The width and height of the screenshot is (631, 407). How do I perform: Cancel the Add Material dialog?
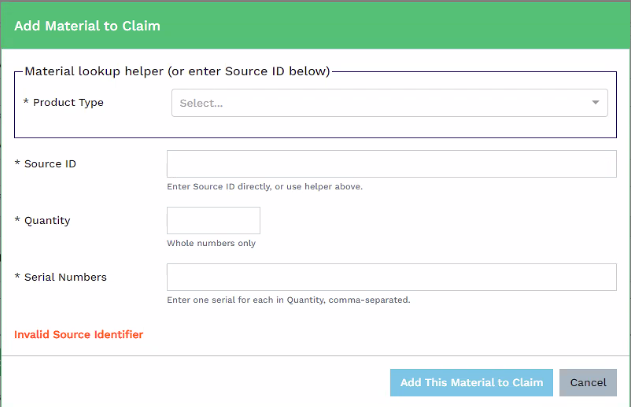tap(588, 382)
